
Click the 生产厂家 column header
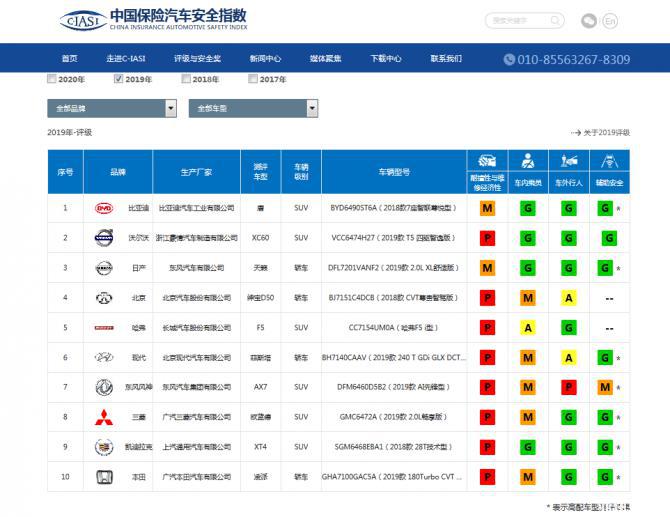197,172
